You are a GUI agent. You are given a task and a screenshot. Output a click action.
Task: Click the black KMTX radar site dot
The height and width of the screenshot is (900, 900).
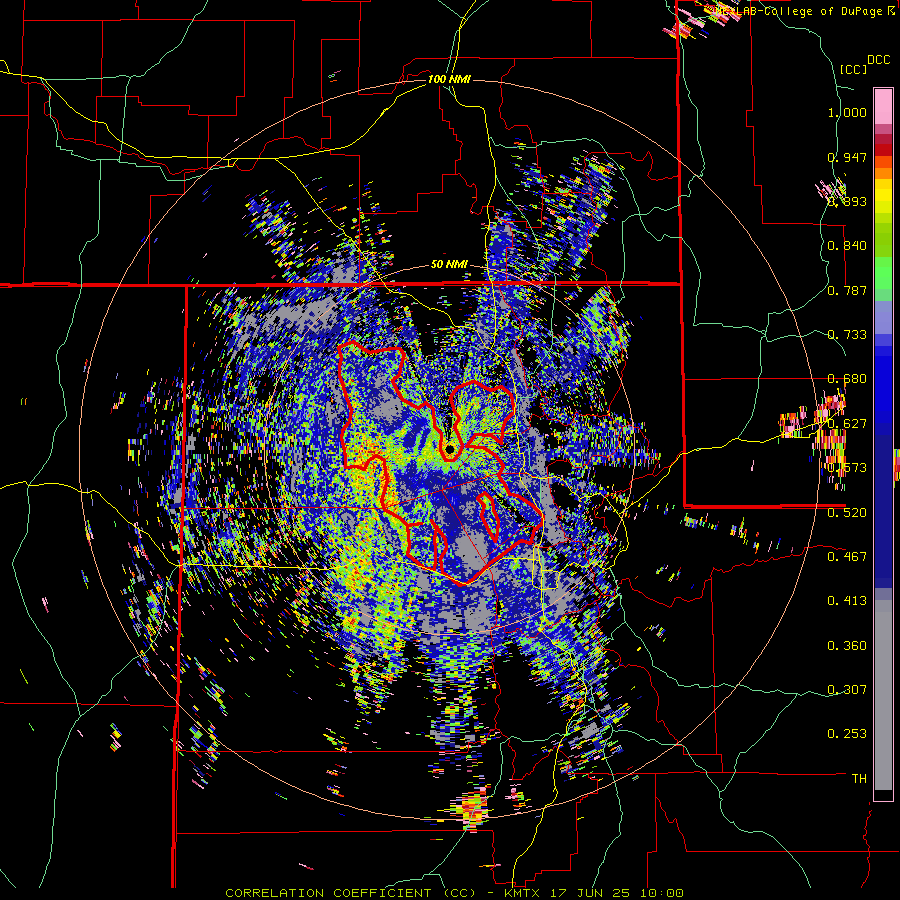450,449
